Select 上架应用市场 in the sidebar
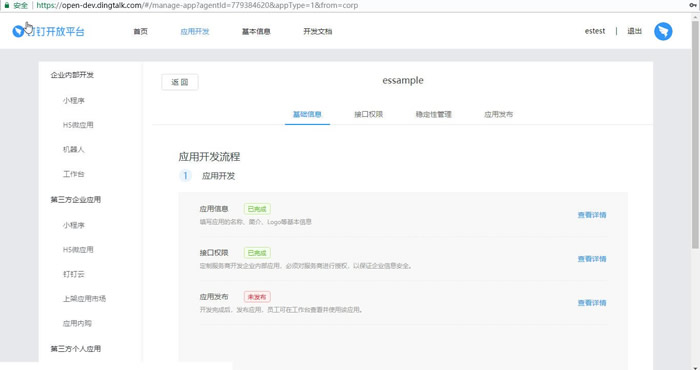 click(84, 299)
